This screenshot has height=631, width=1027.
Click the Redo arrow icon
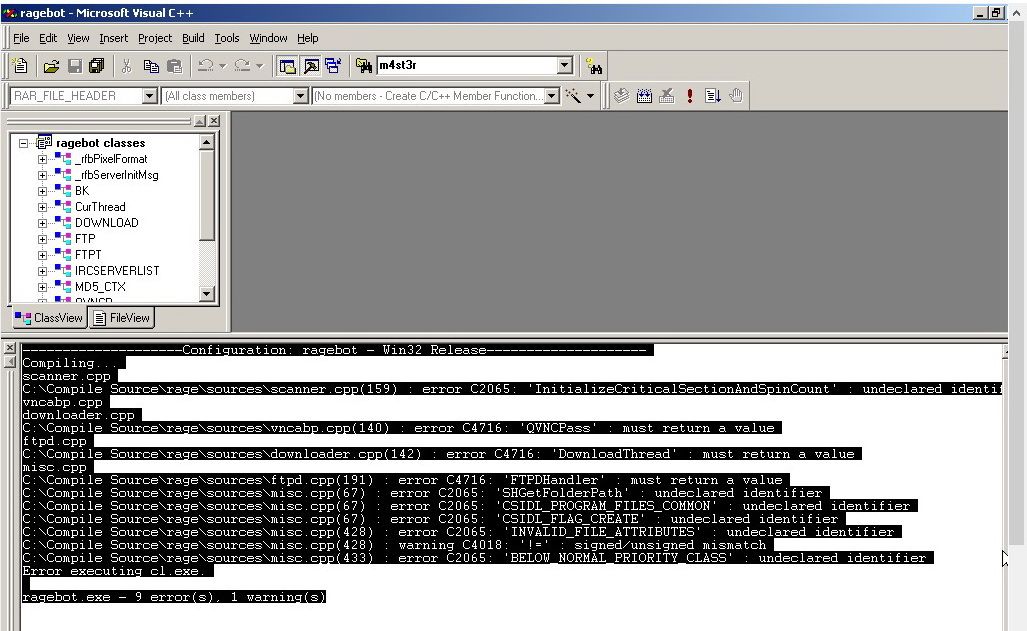pyautogui.click(x=242, y=66)
